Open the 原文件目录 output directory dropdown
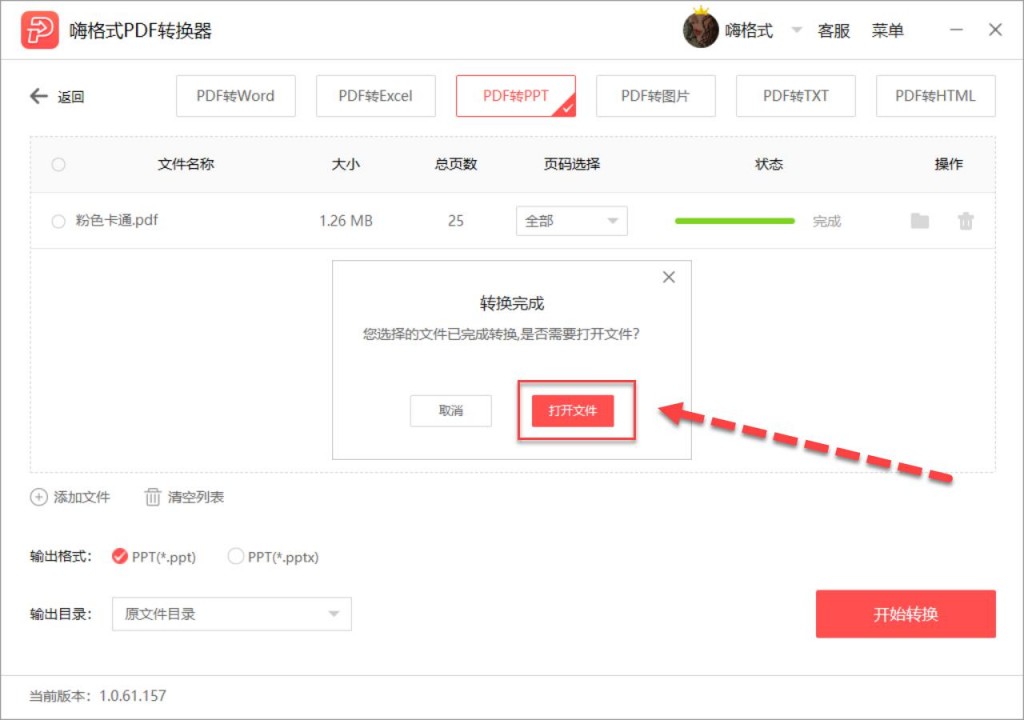Viewport: 1024px width, 720px height. pyautogui.click(x=232, y=614)
